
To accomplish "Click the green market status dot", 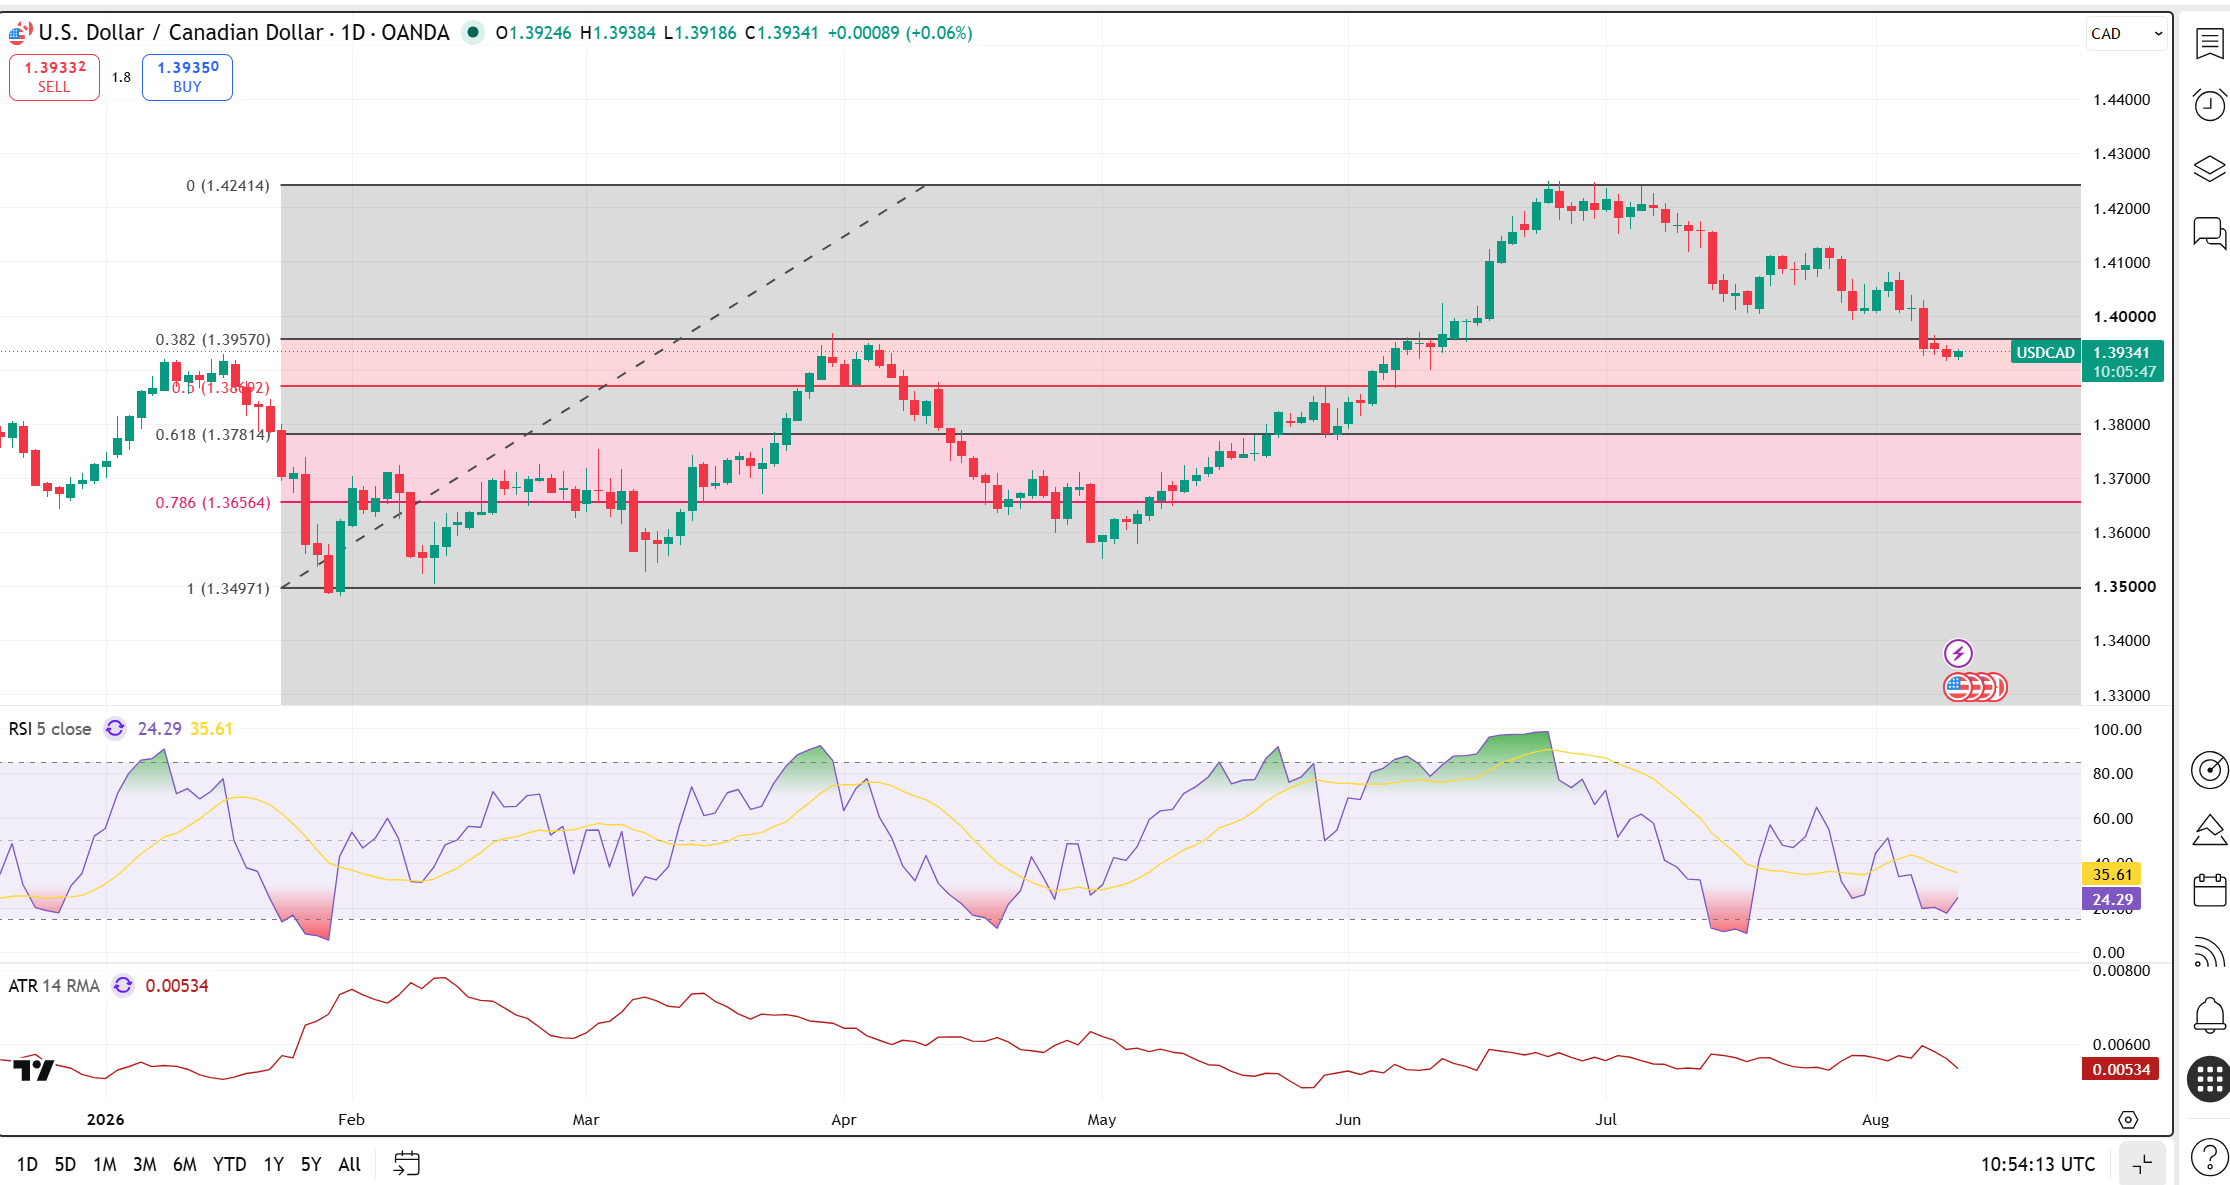I will 473,33.
